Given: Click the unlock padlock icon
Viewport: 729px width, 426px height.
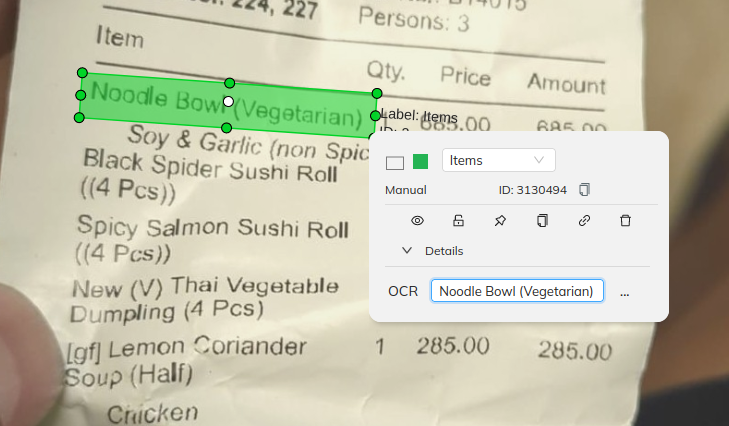Looking at the screenshot, I should [458, 220].
